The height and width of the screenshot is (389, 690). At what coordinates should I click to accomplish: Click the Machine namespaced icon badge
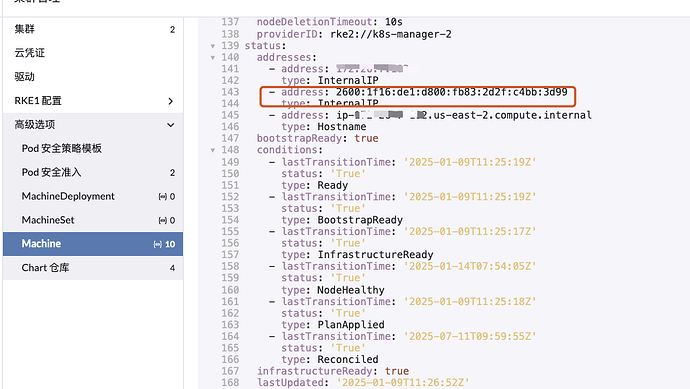(157, 244)
